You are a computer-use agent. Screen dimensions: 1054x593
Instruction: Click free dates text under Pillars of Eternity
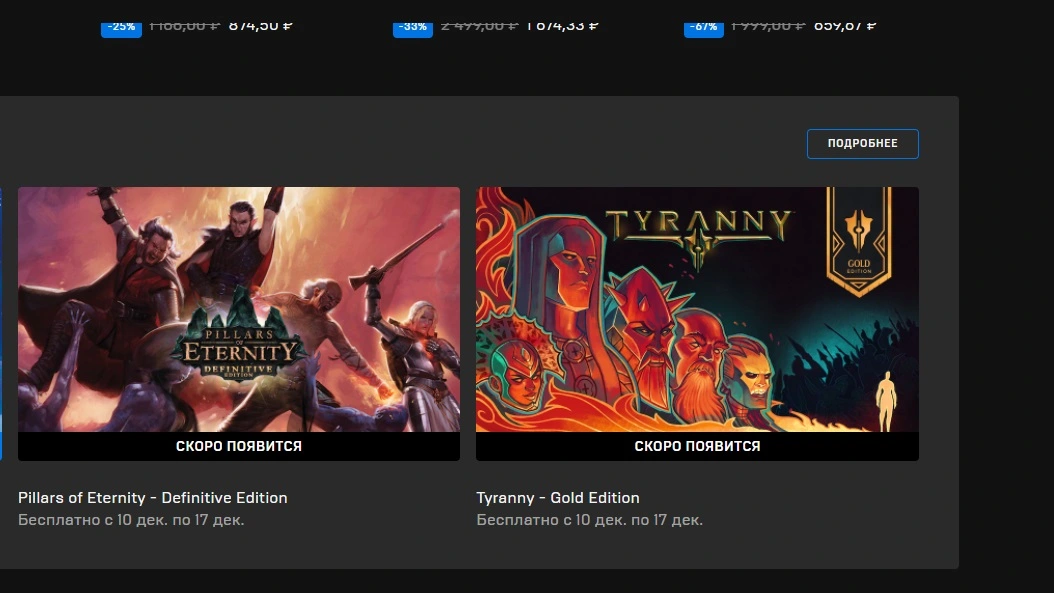point(131,520)
